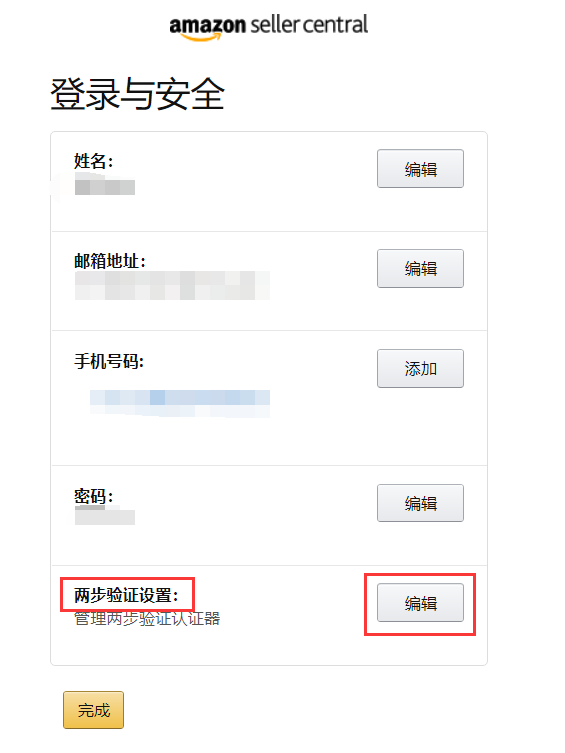Select the 两步验证设置 label

(126, 595)
